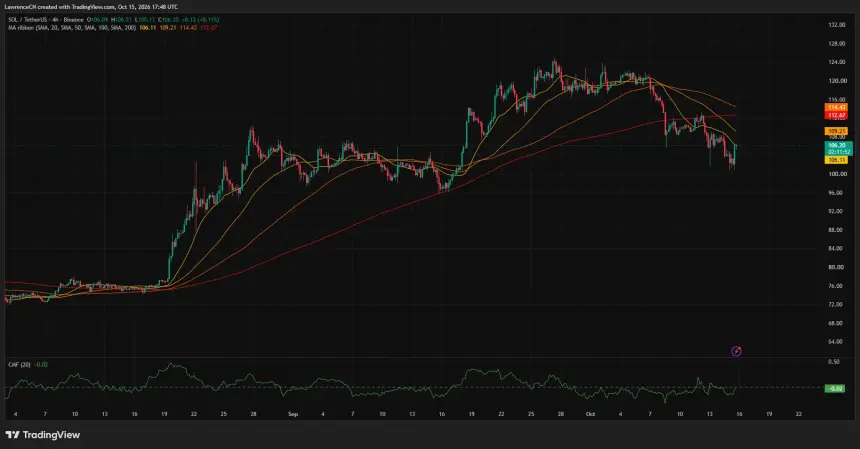Viewport: 860px width, 449px height.
Task: Click the TradingView logo at bottom left
Action: [43, 435]
